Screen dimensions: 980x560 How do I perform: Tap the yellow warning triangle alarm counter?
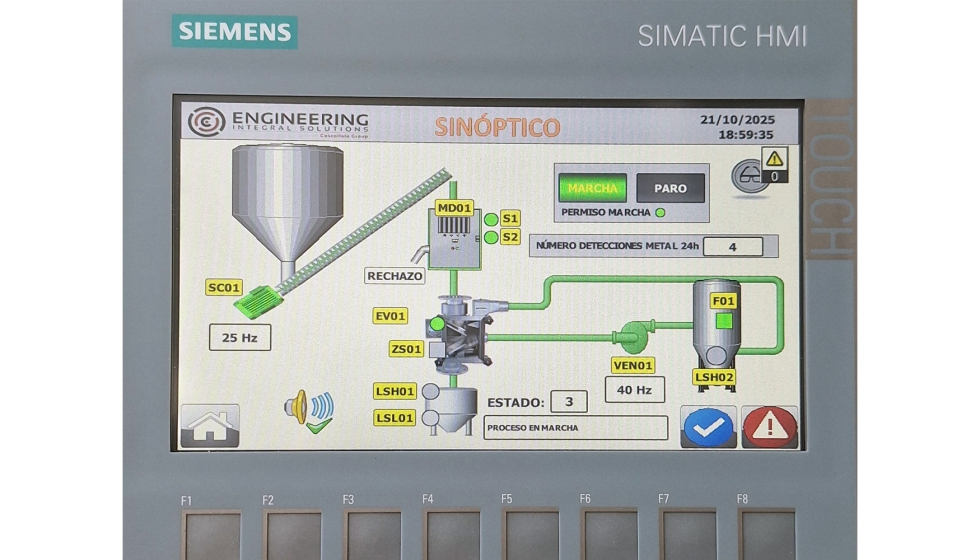(x=774, y=164)
